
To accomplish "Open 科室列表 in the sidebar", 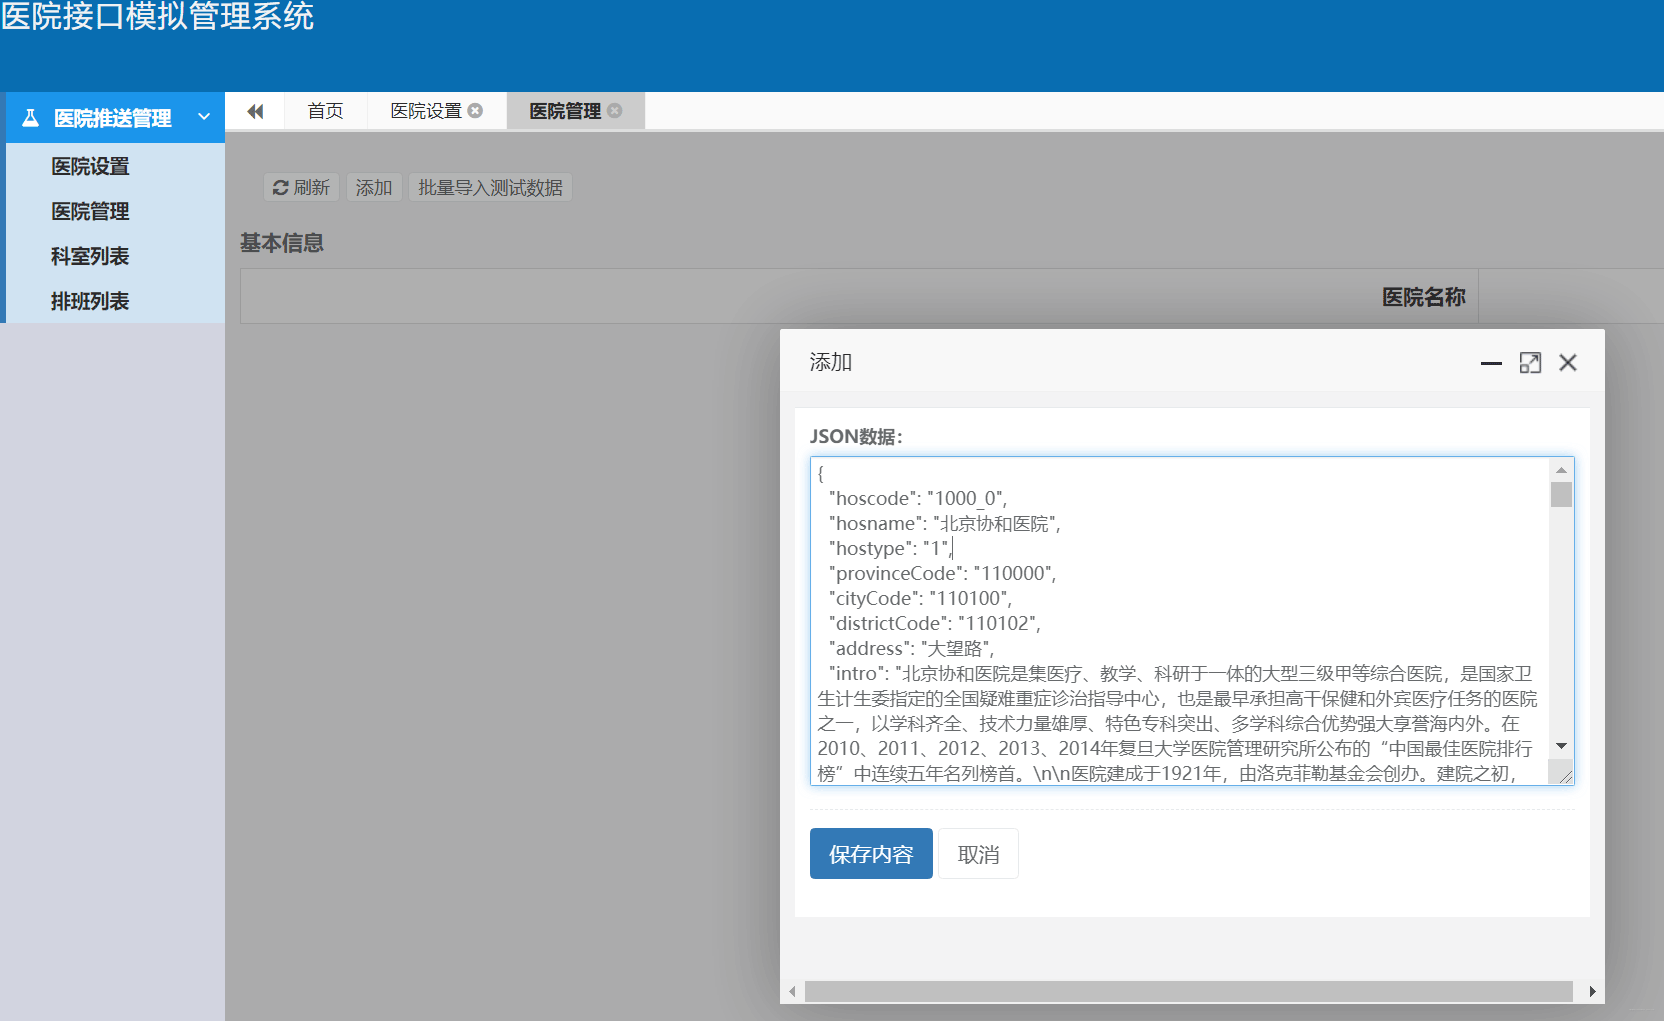I will pyautogui.click(x=89, y=256).
